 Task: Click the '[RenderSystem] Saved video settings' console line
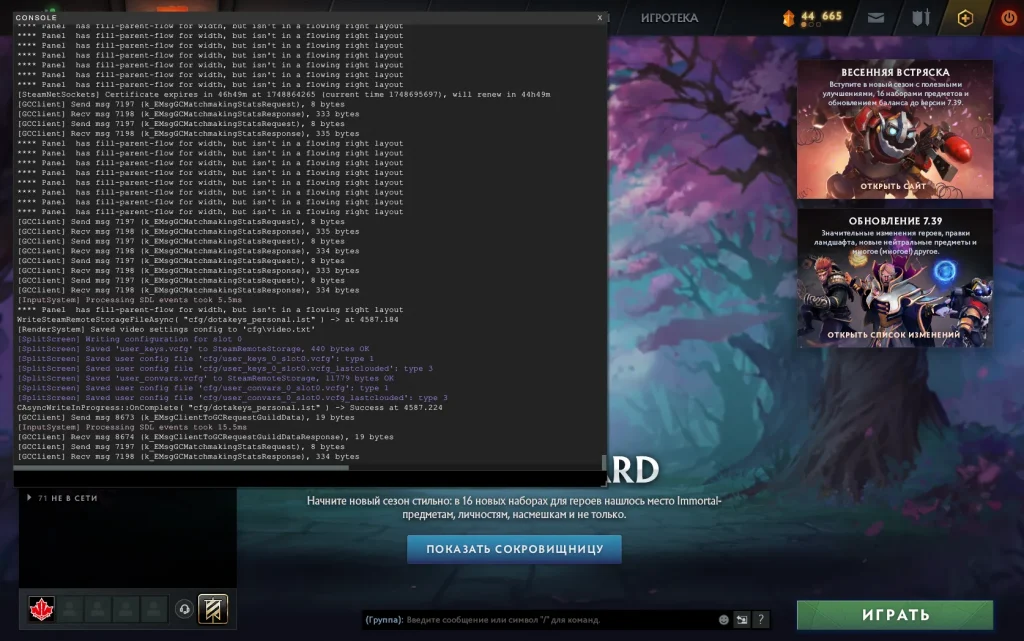(x=166, y=330)
